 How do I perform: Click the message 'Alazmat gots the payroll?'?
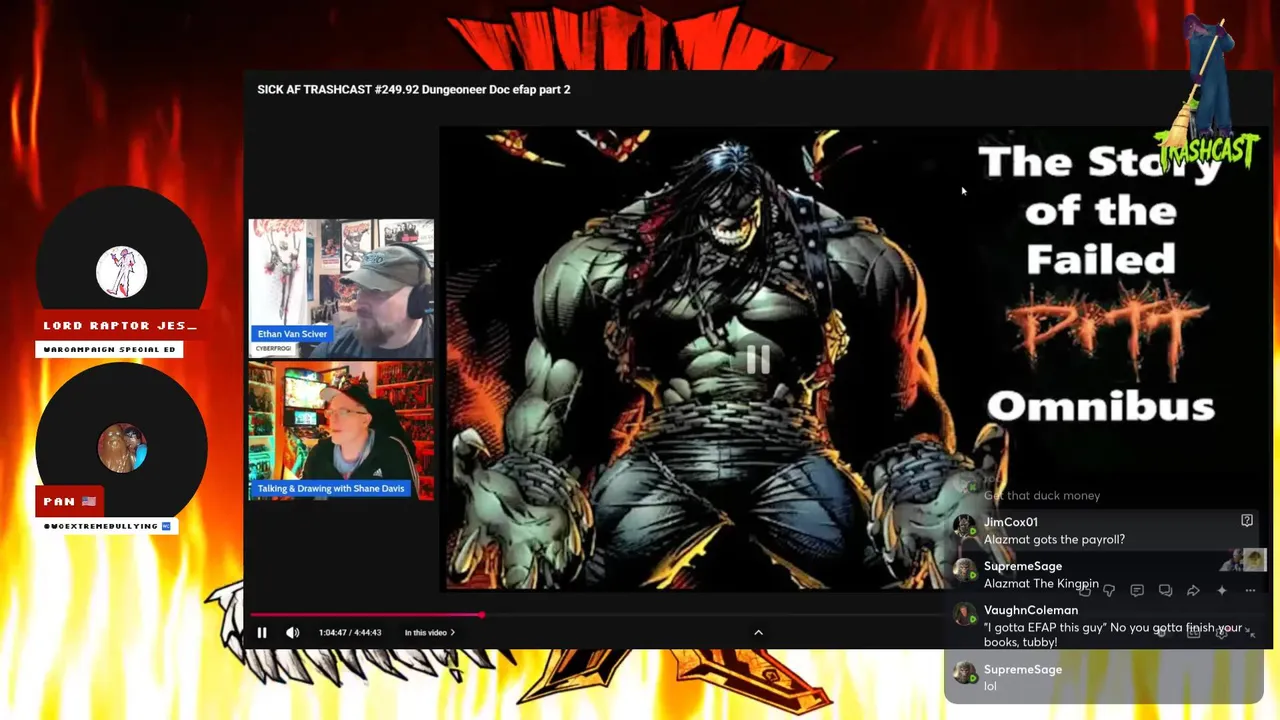tap(1054, 539)
